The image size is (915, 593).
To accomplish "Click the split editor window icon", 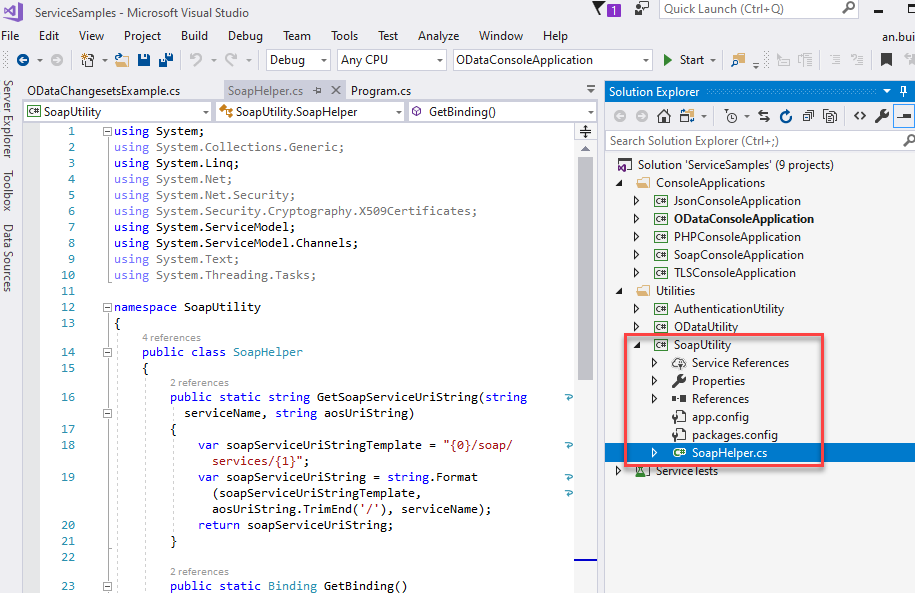I will pyautogui.click(x=585, y=131).
